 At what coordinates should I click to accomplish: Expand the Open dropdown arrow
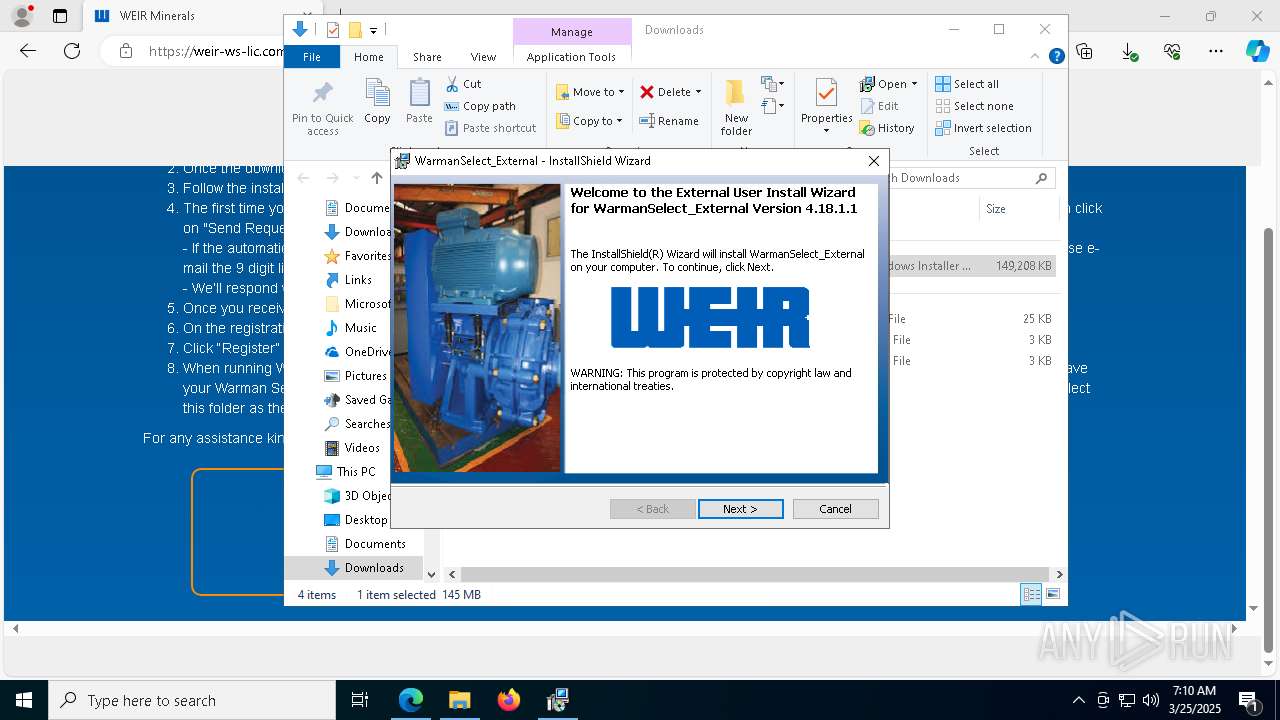tap(914, 84)
